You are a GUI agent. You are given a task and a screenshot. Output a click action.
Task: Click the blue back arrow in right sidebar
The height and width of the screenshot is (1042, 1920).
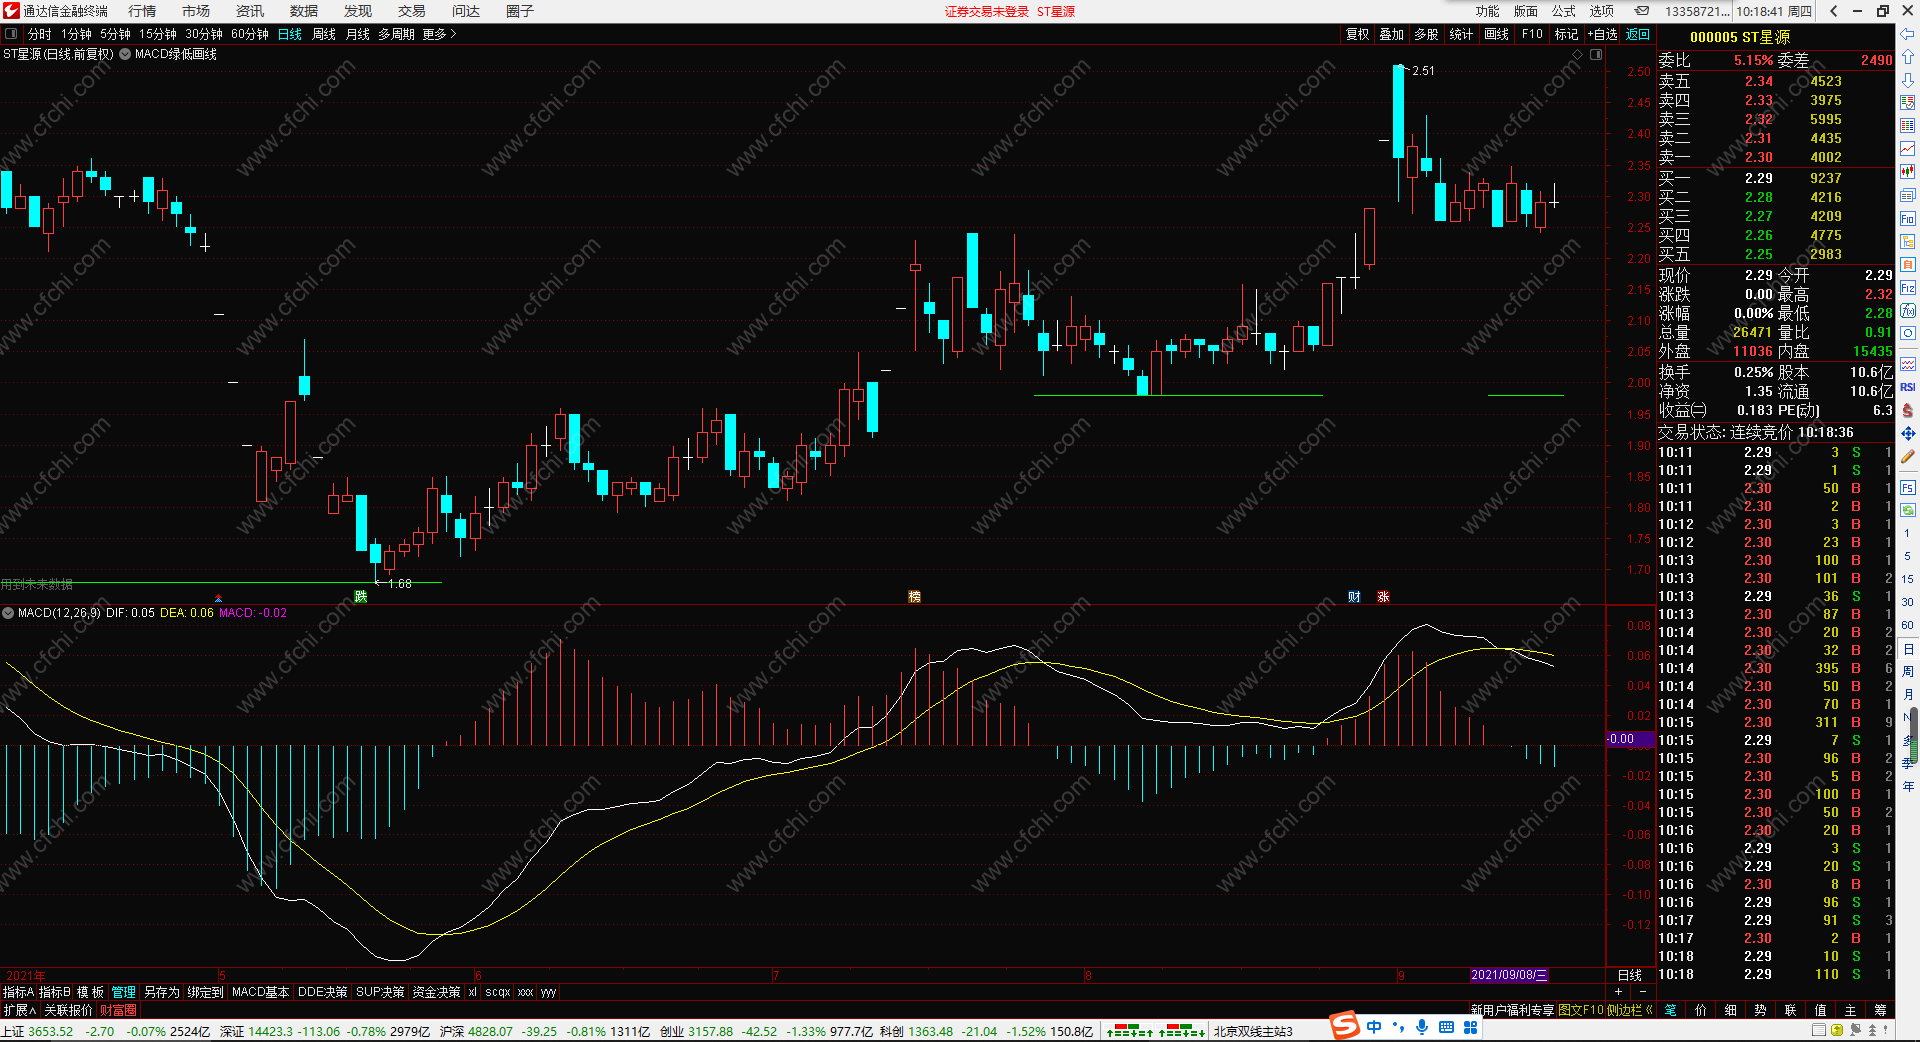click(1907, 34)
